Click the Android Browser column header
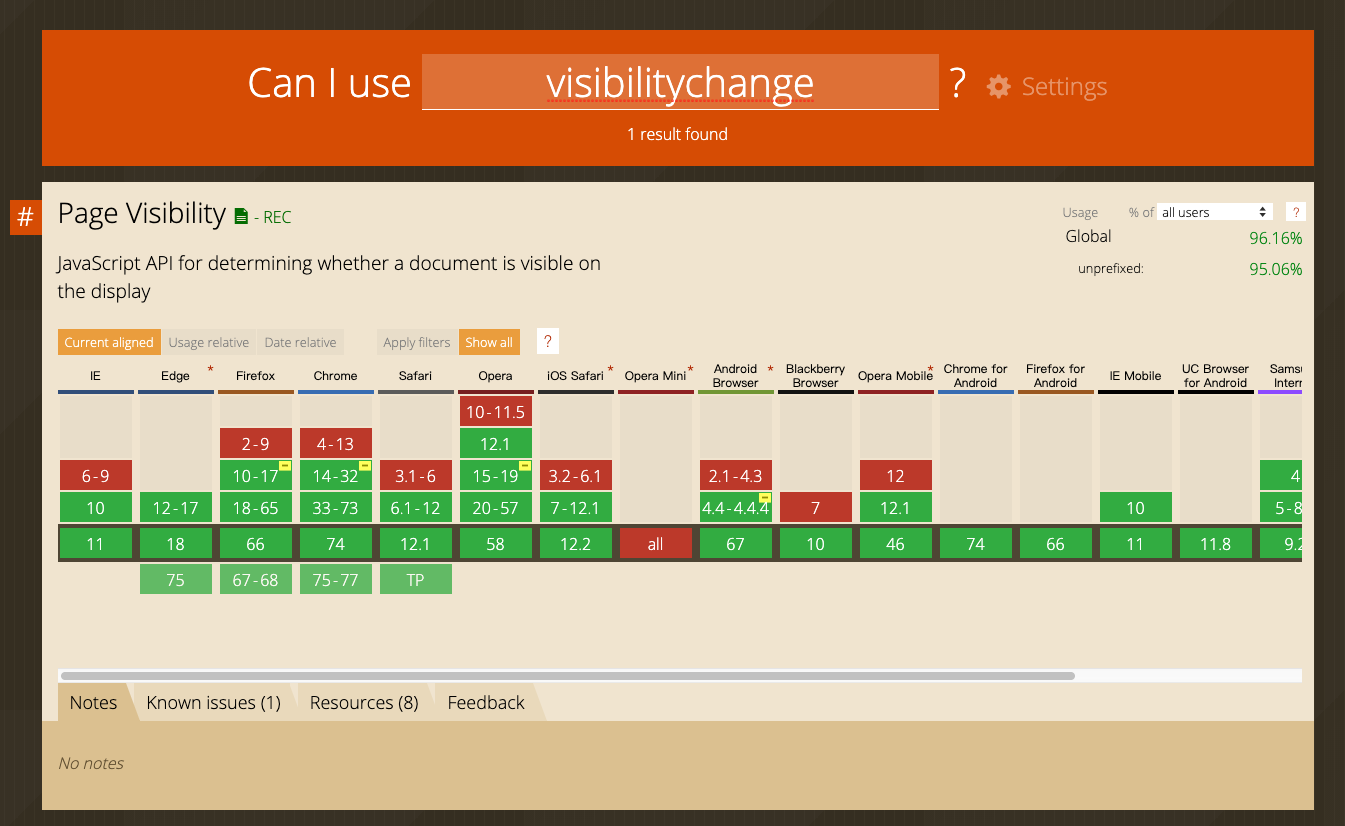 [735, 376]
